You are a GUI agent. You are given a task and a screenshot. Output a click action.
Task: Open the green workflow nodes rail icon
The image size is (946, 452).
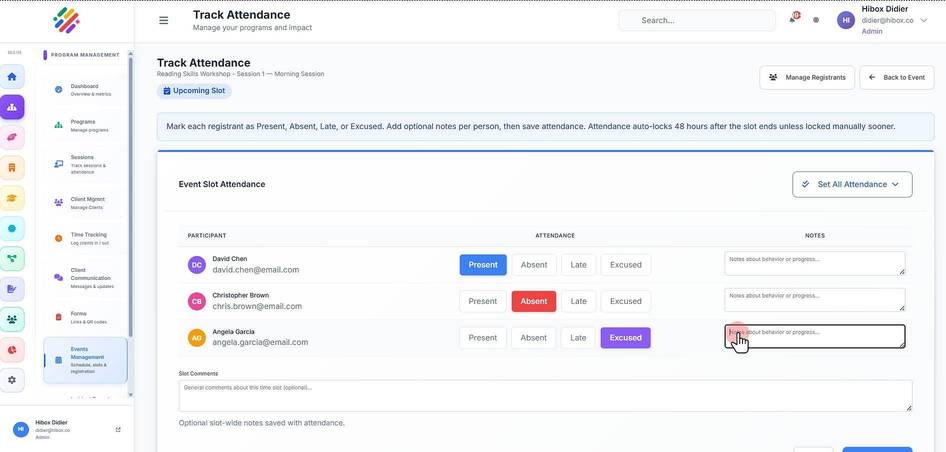[12, 259]
